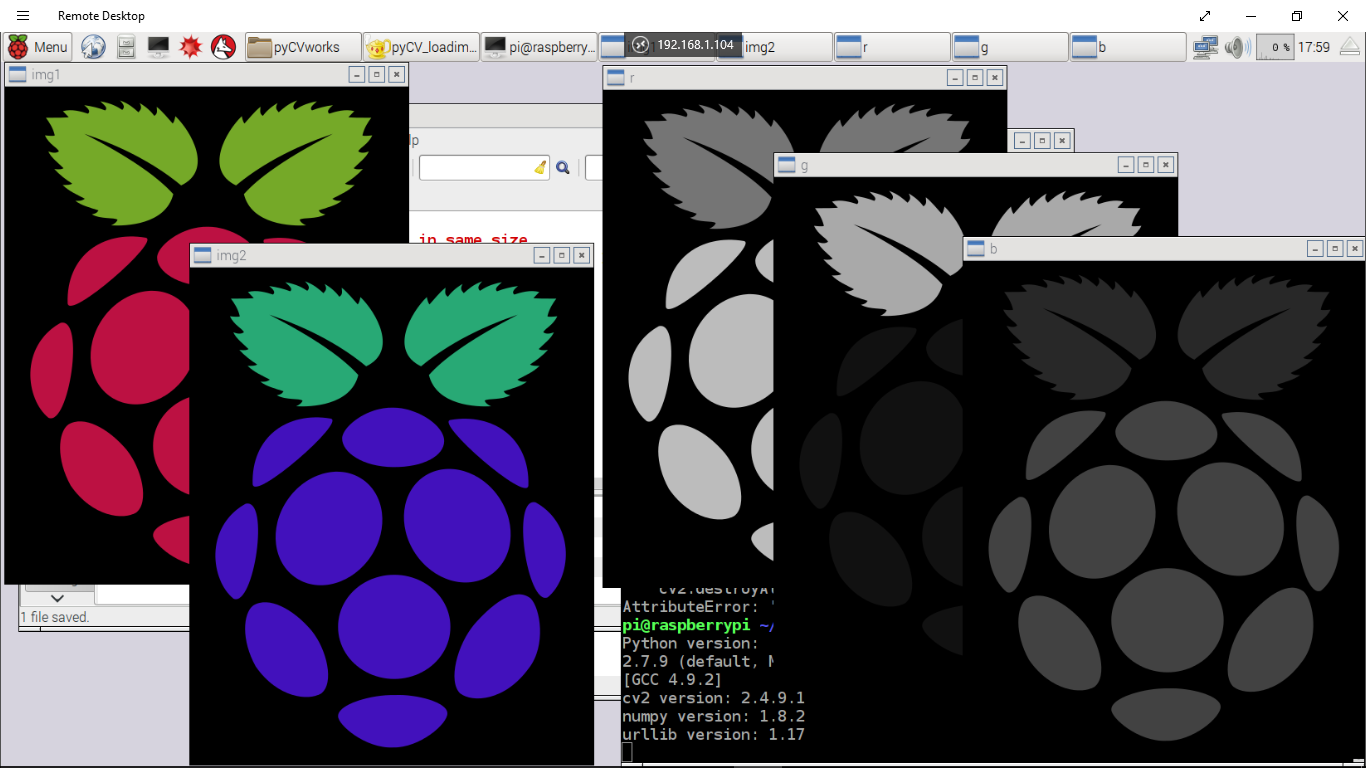Close the r window
1366x768 pixels.
pos(994,77)
